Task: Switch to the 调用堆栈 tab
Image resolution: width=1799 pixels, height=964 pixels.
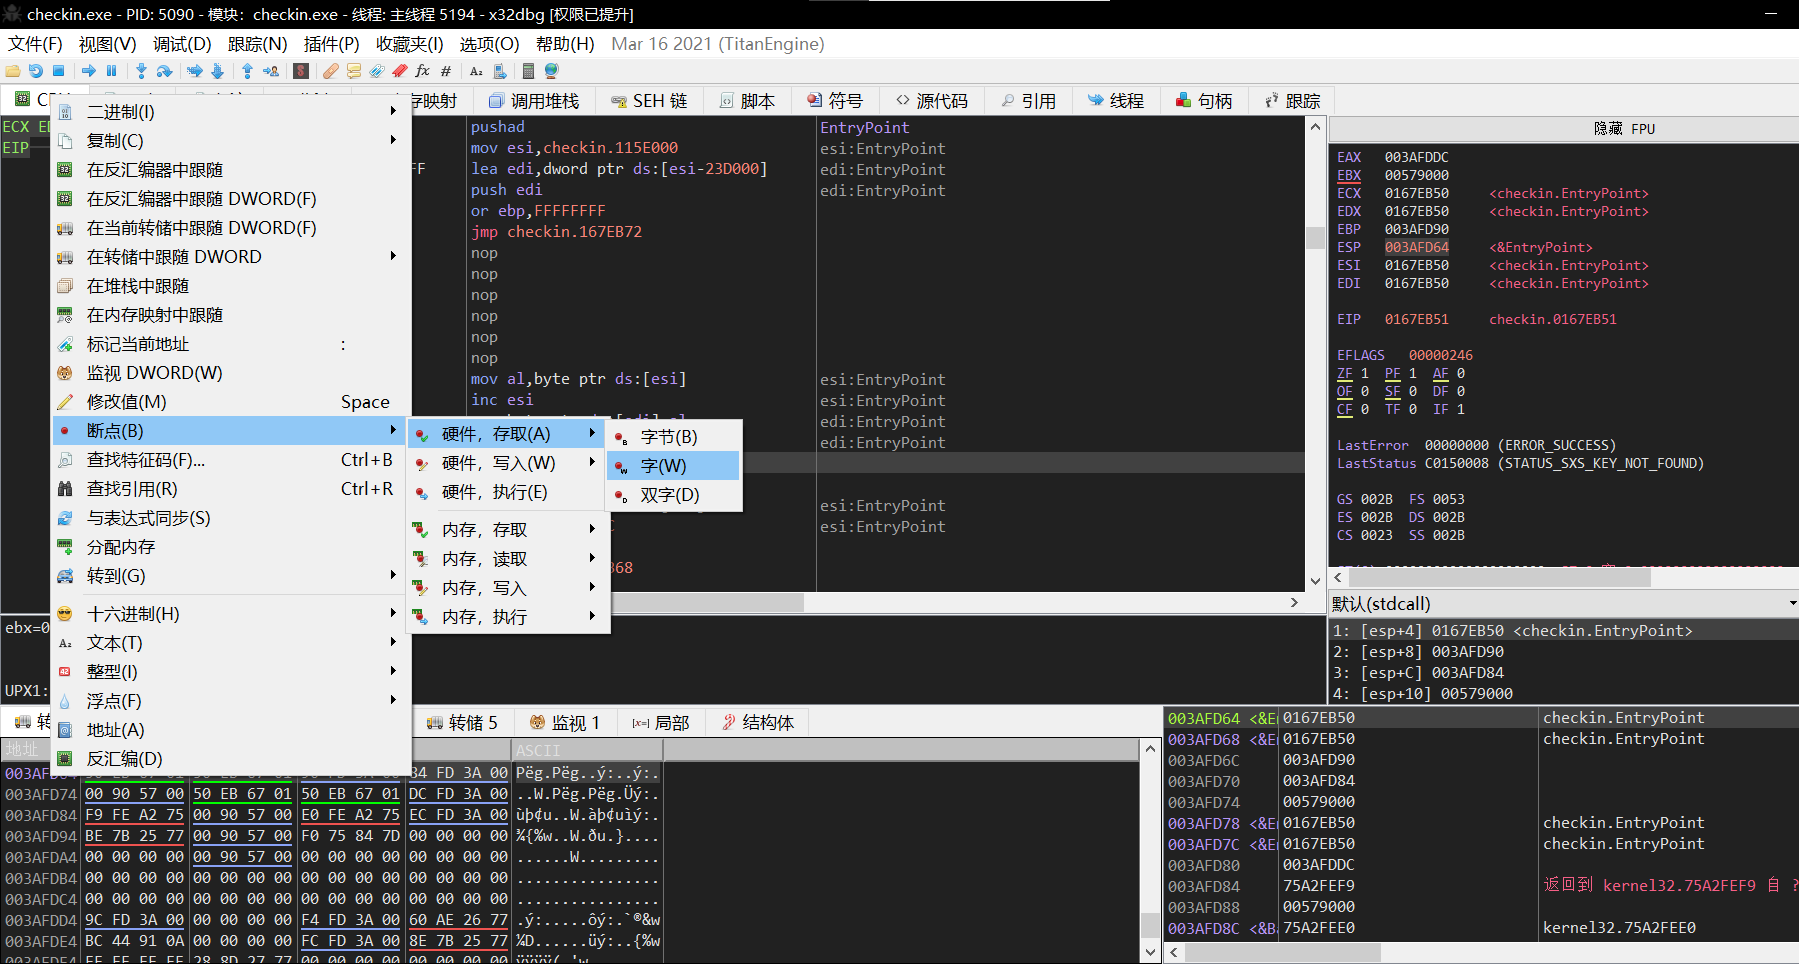Action: click(535, 101)
